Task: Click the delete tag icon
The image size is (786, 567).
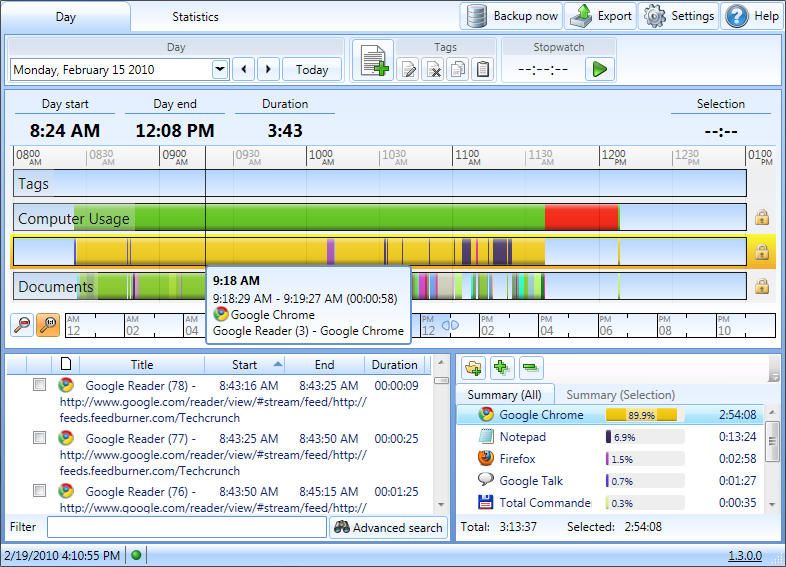Action: (x=433, y=69)
